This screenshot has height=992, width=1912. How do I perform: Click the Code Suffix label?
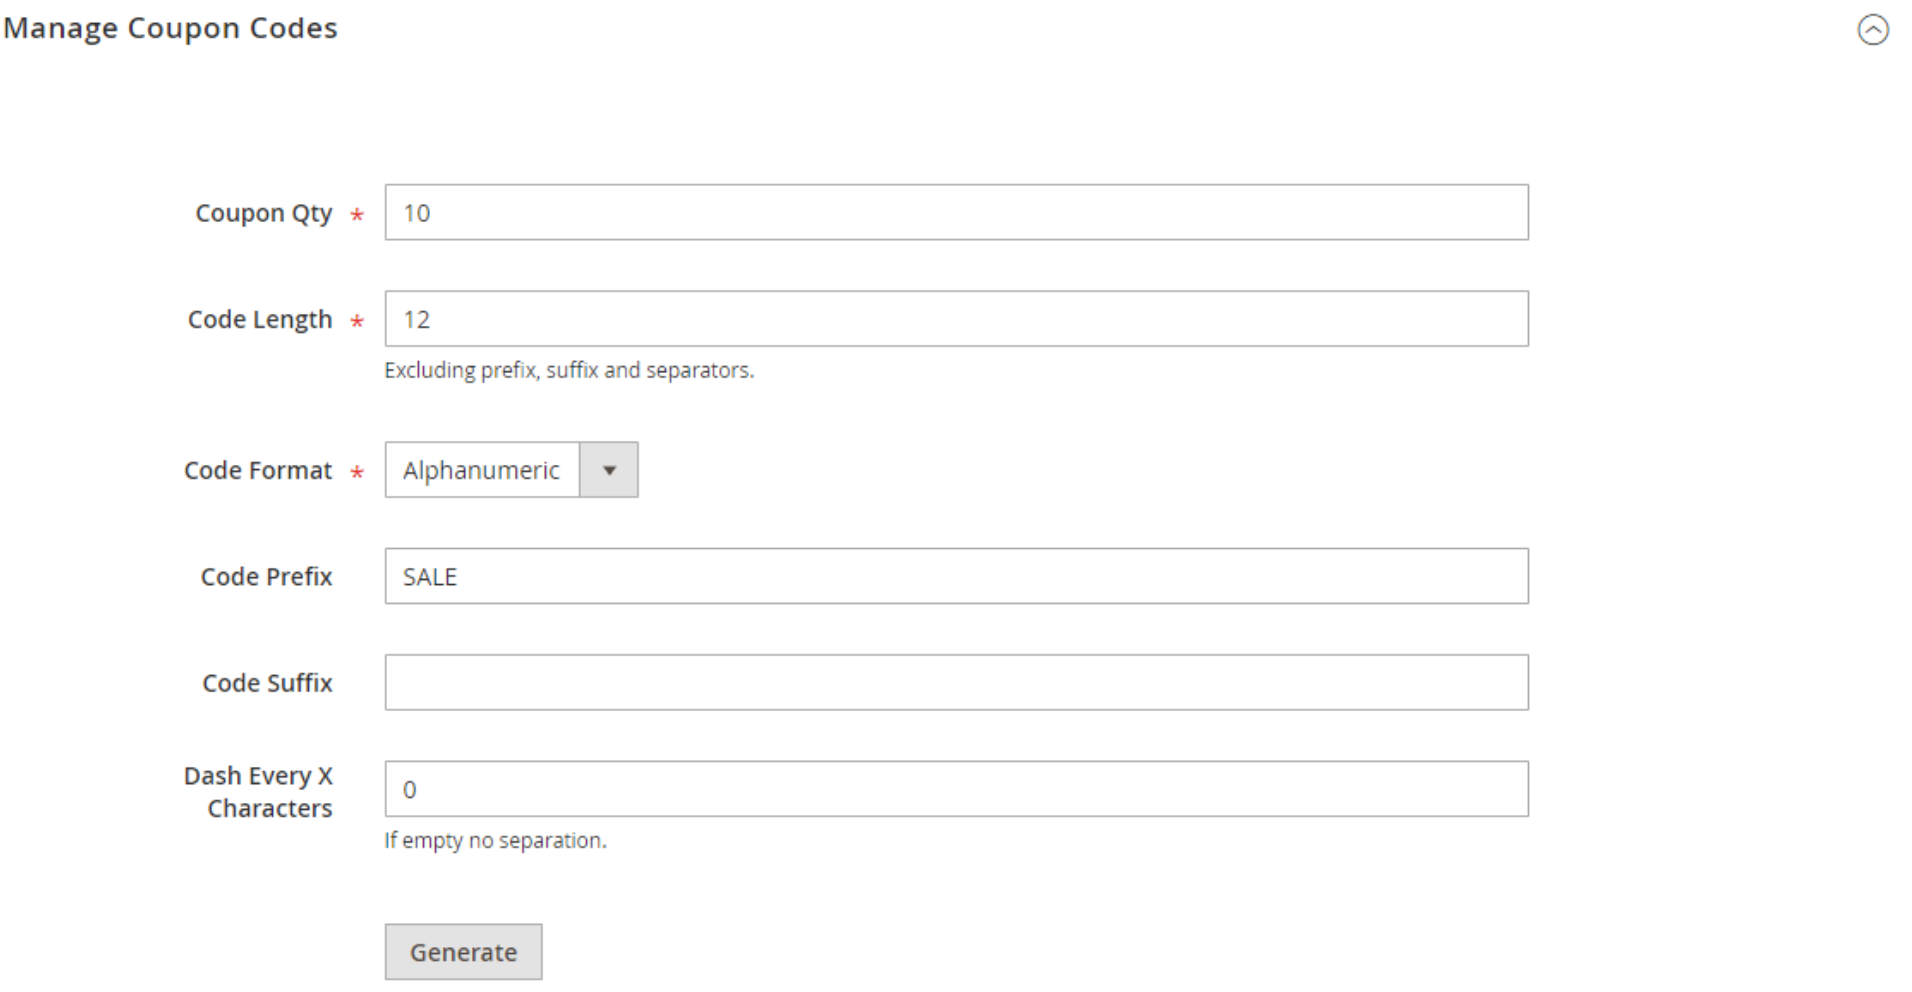pos(267,682)
